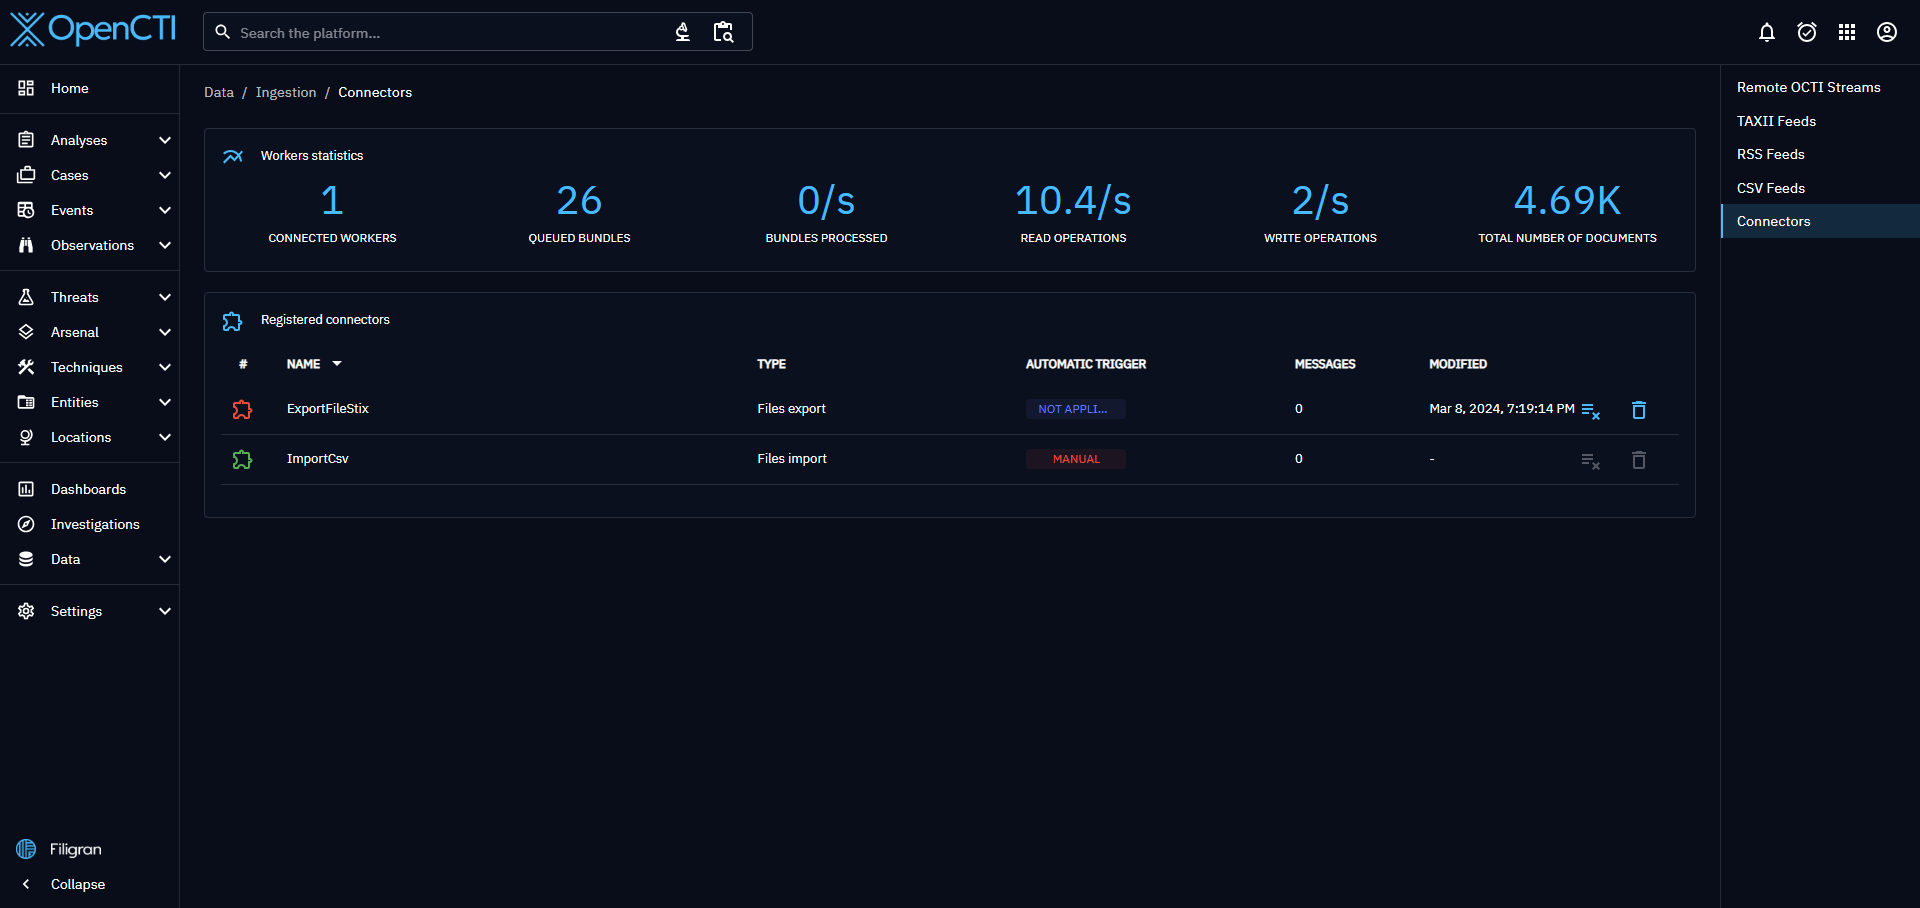Sort connectors by the NAME column
This screenshot has width=1920, height=908.
tap(304, 364)
